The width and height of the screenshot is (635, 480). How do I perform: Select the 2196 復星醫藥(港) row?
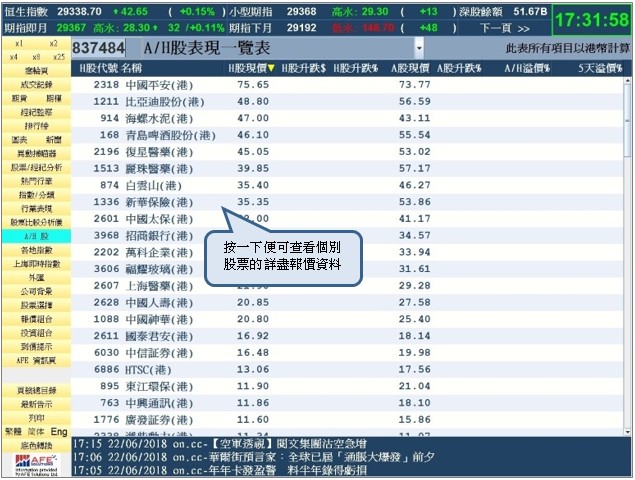[347, 152]
